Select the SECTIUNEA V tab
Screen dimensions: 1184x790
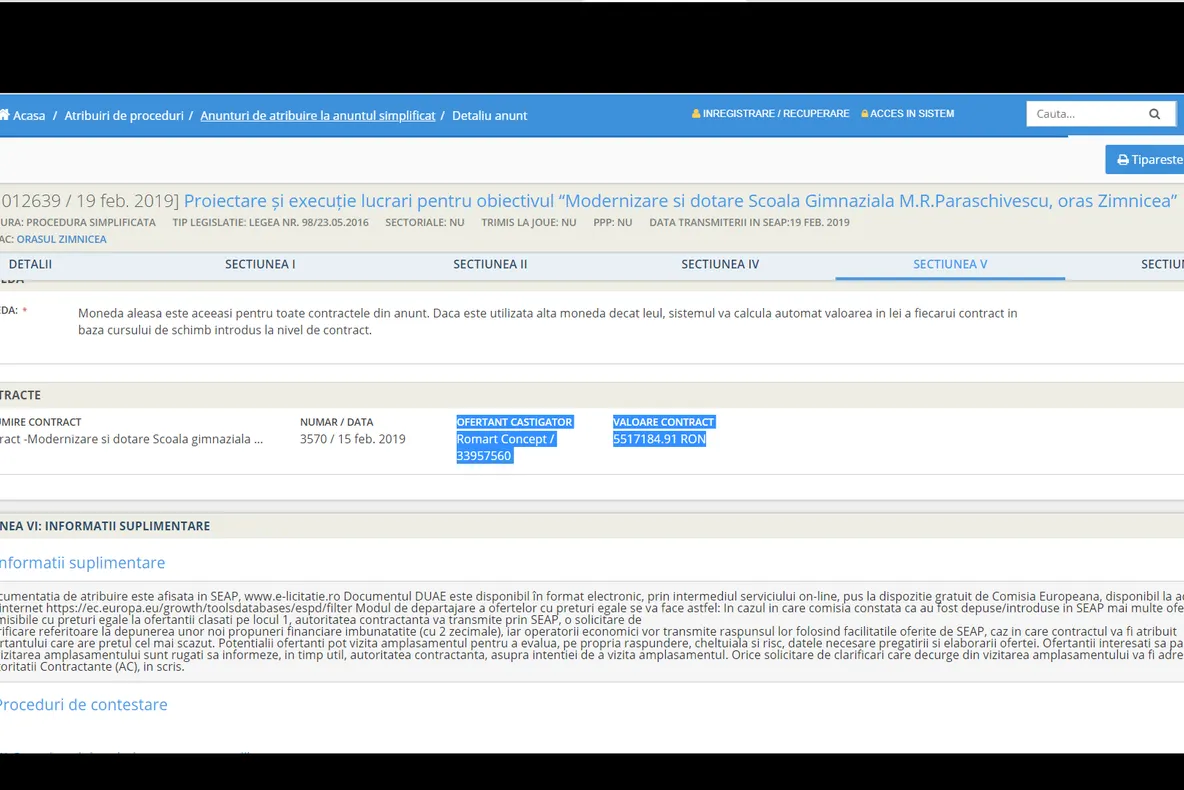click(x=950, y=264)
